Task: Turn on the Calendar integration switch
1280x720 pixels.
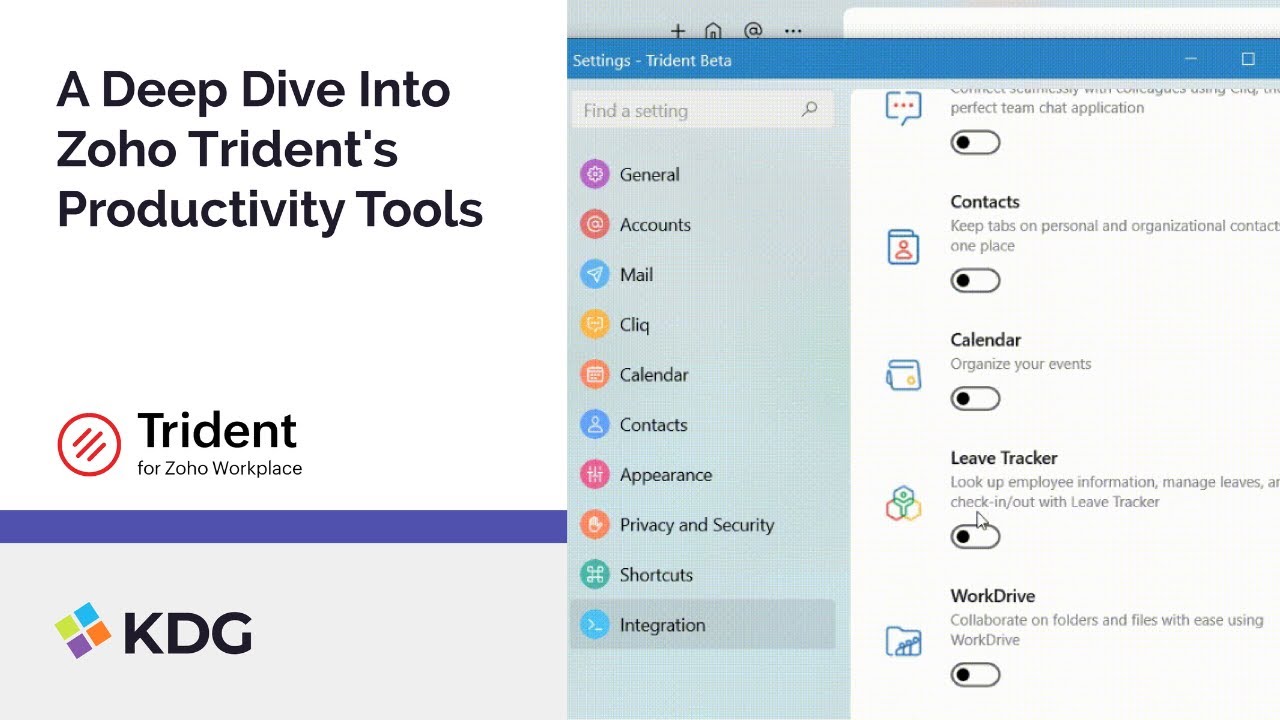Action: 975,398
